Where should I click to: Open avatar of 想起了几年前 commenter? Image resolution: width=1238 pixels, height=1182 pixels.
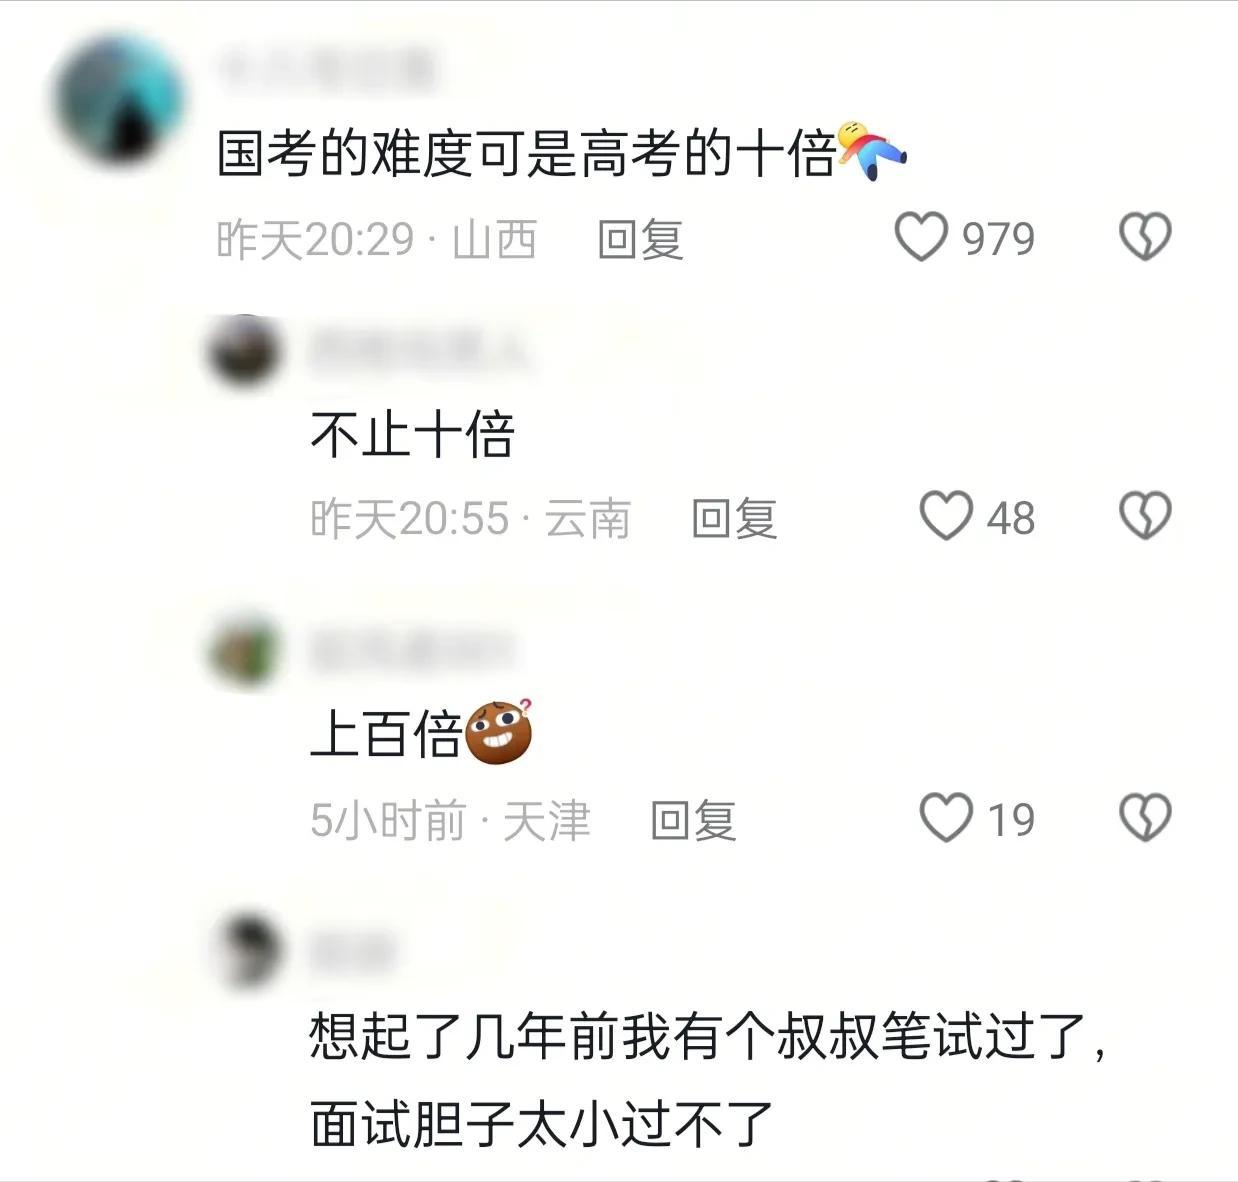pyautogui.click(x=245, y=950)
